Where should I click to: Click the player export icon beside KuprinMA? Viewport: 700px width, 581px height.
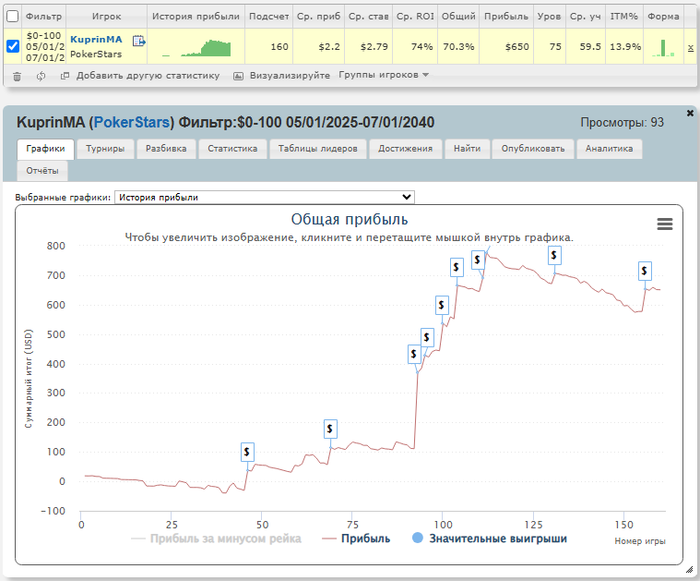click(139, 41)
